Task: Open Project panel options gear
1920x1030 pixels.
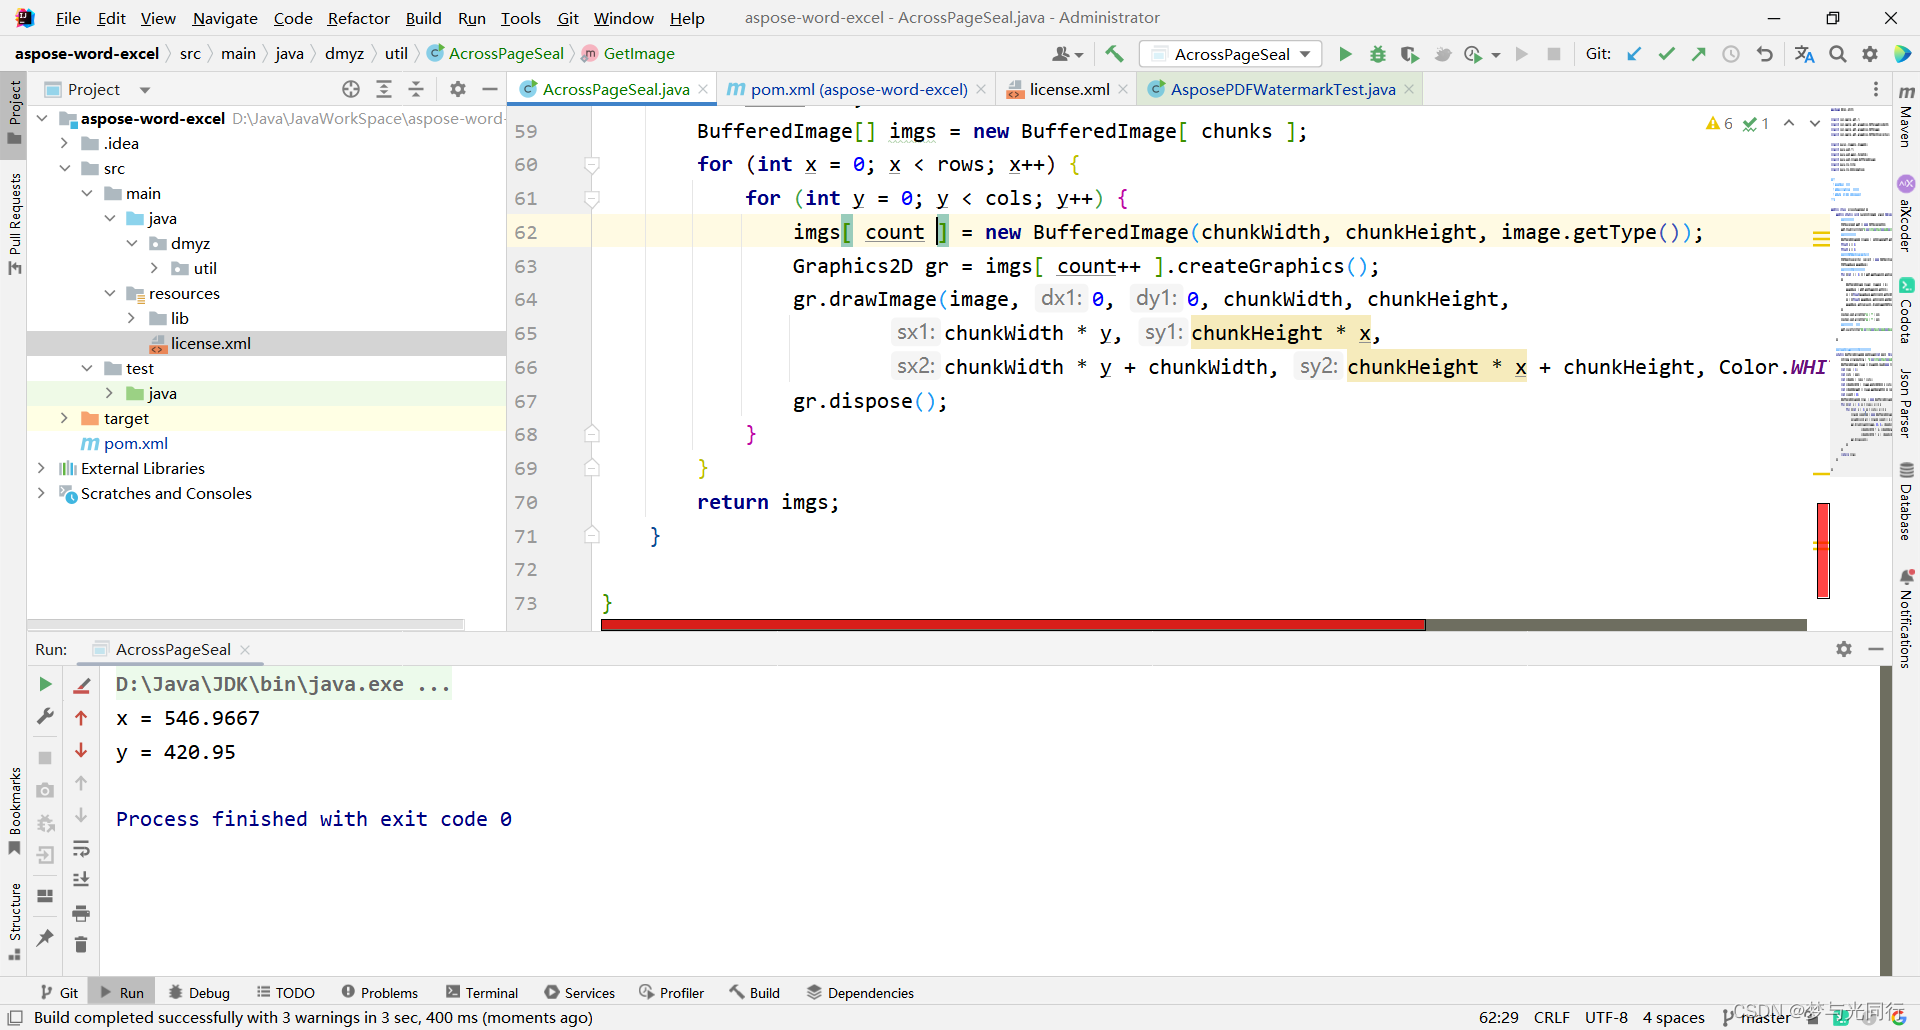Action: 458,89
